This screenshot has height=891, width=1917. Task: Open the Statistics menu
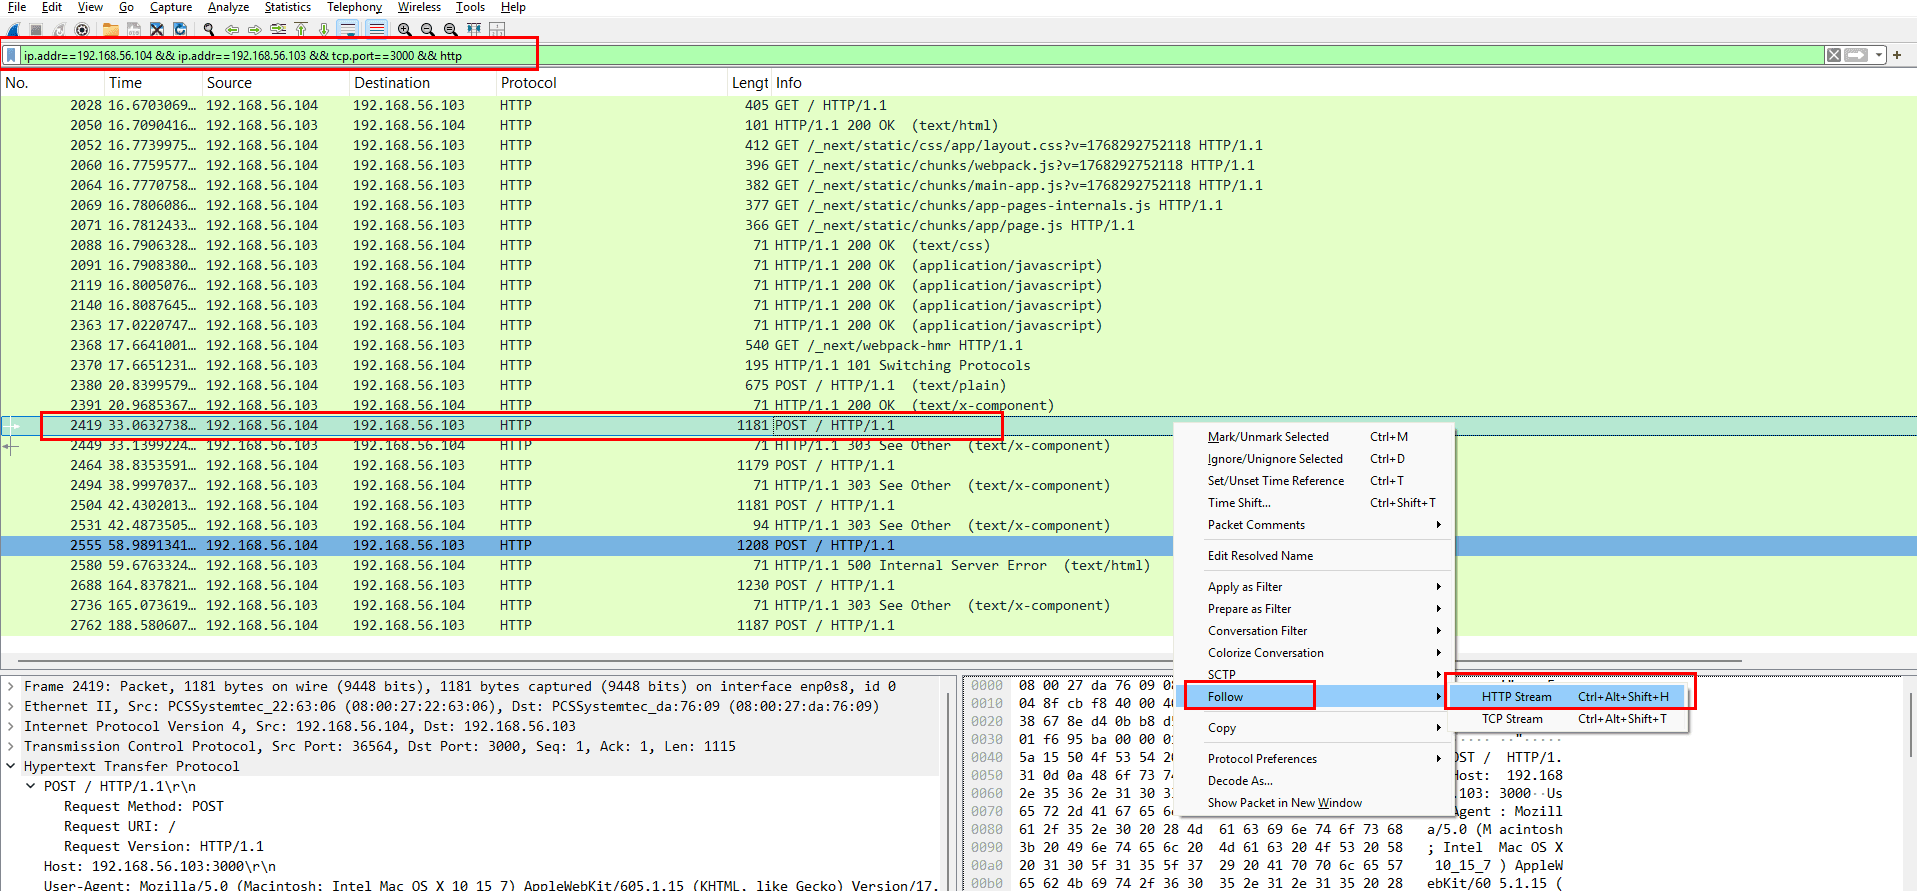tap(287, 7)
